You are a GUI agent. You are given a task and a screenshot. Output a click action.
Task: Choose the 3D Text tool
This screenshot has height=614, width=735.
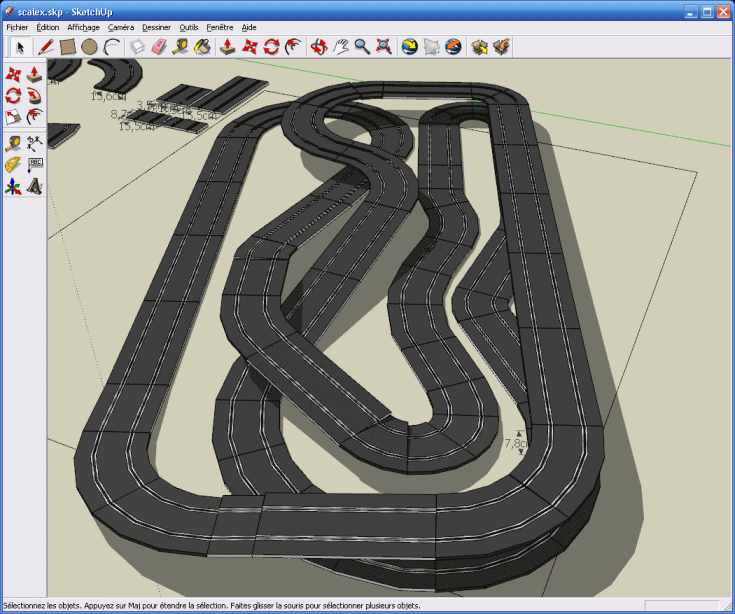[x=35, y=186]
